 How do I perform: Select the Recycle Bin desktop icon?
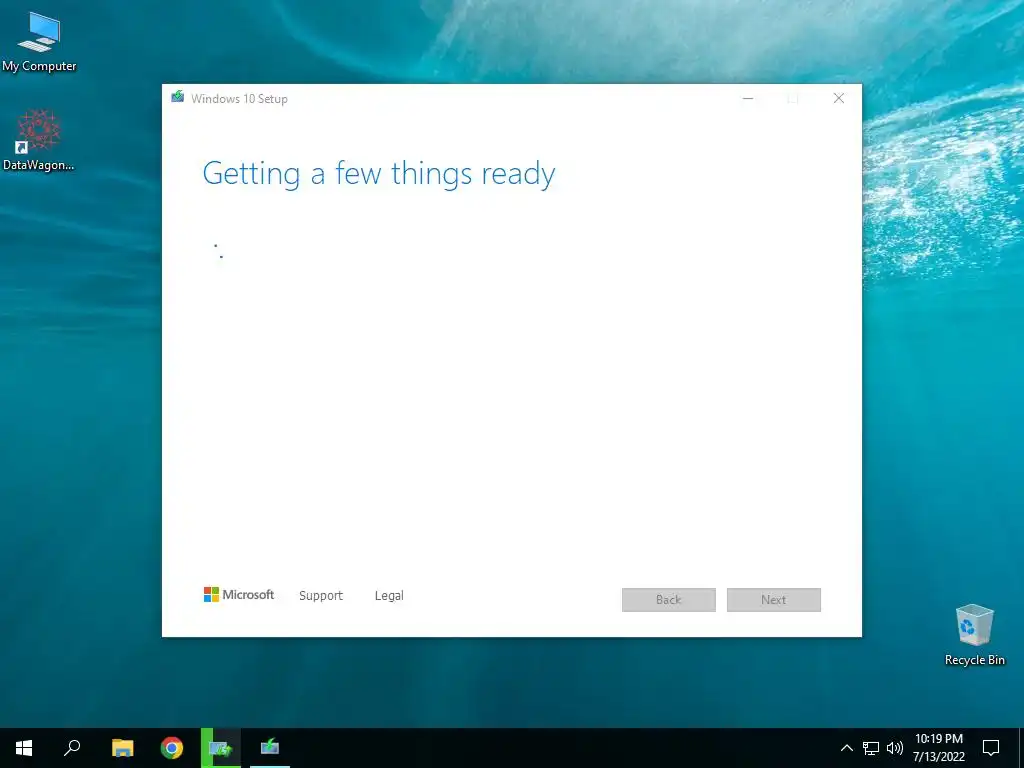point(974,635)
